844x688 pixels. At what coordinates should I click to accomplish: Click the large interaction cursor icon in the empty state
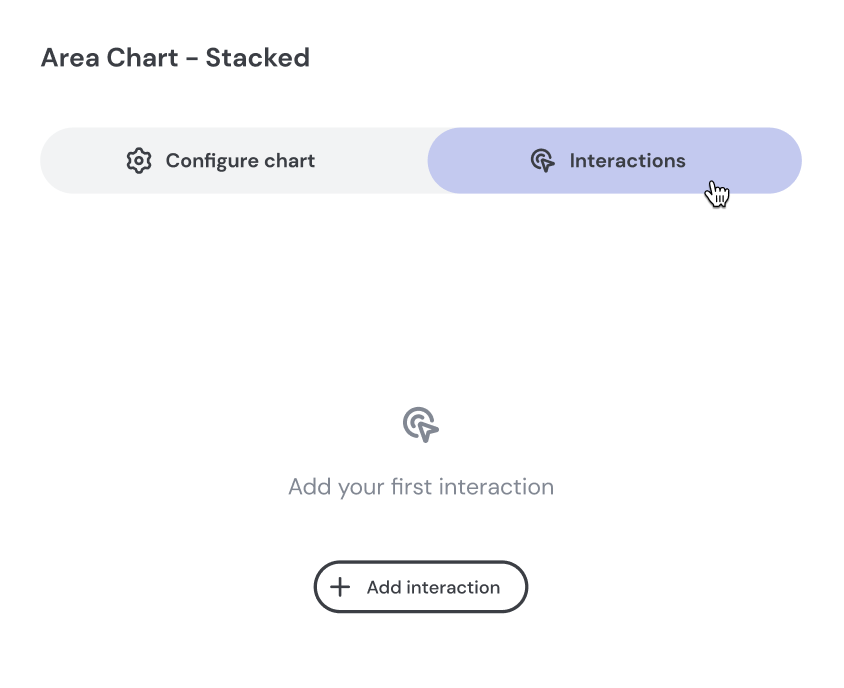[x=421, y=425]
